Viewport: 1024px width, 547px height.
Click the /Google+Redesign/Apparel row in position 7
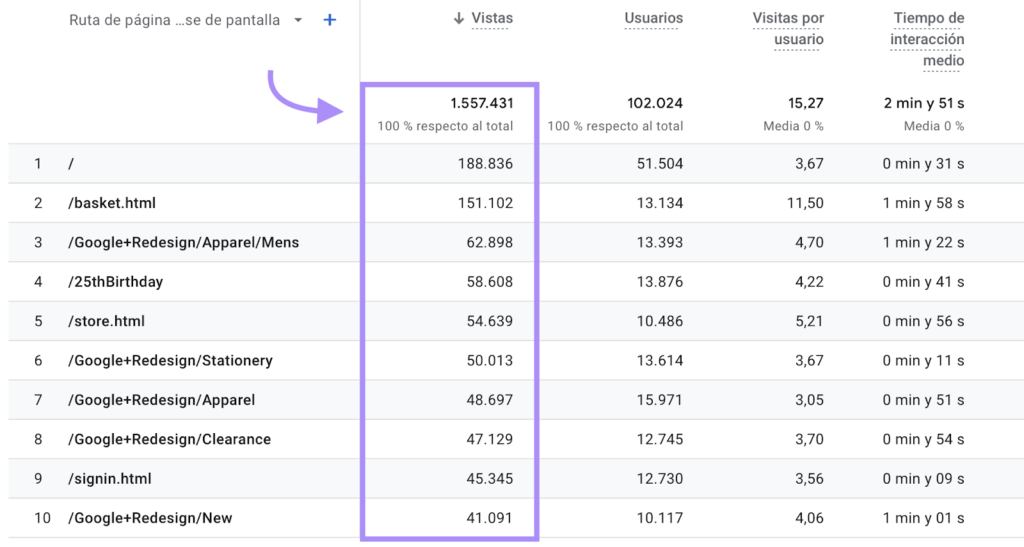click(x=161, y=400)
